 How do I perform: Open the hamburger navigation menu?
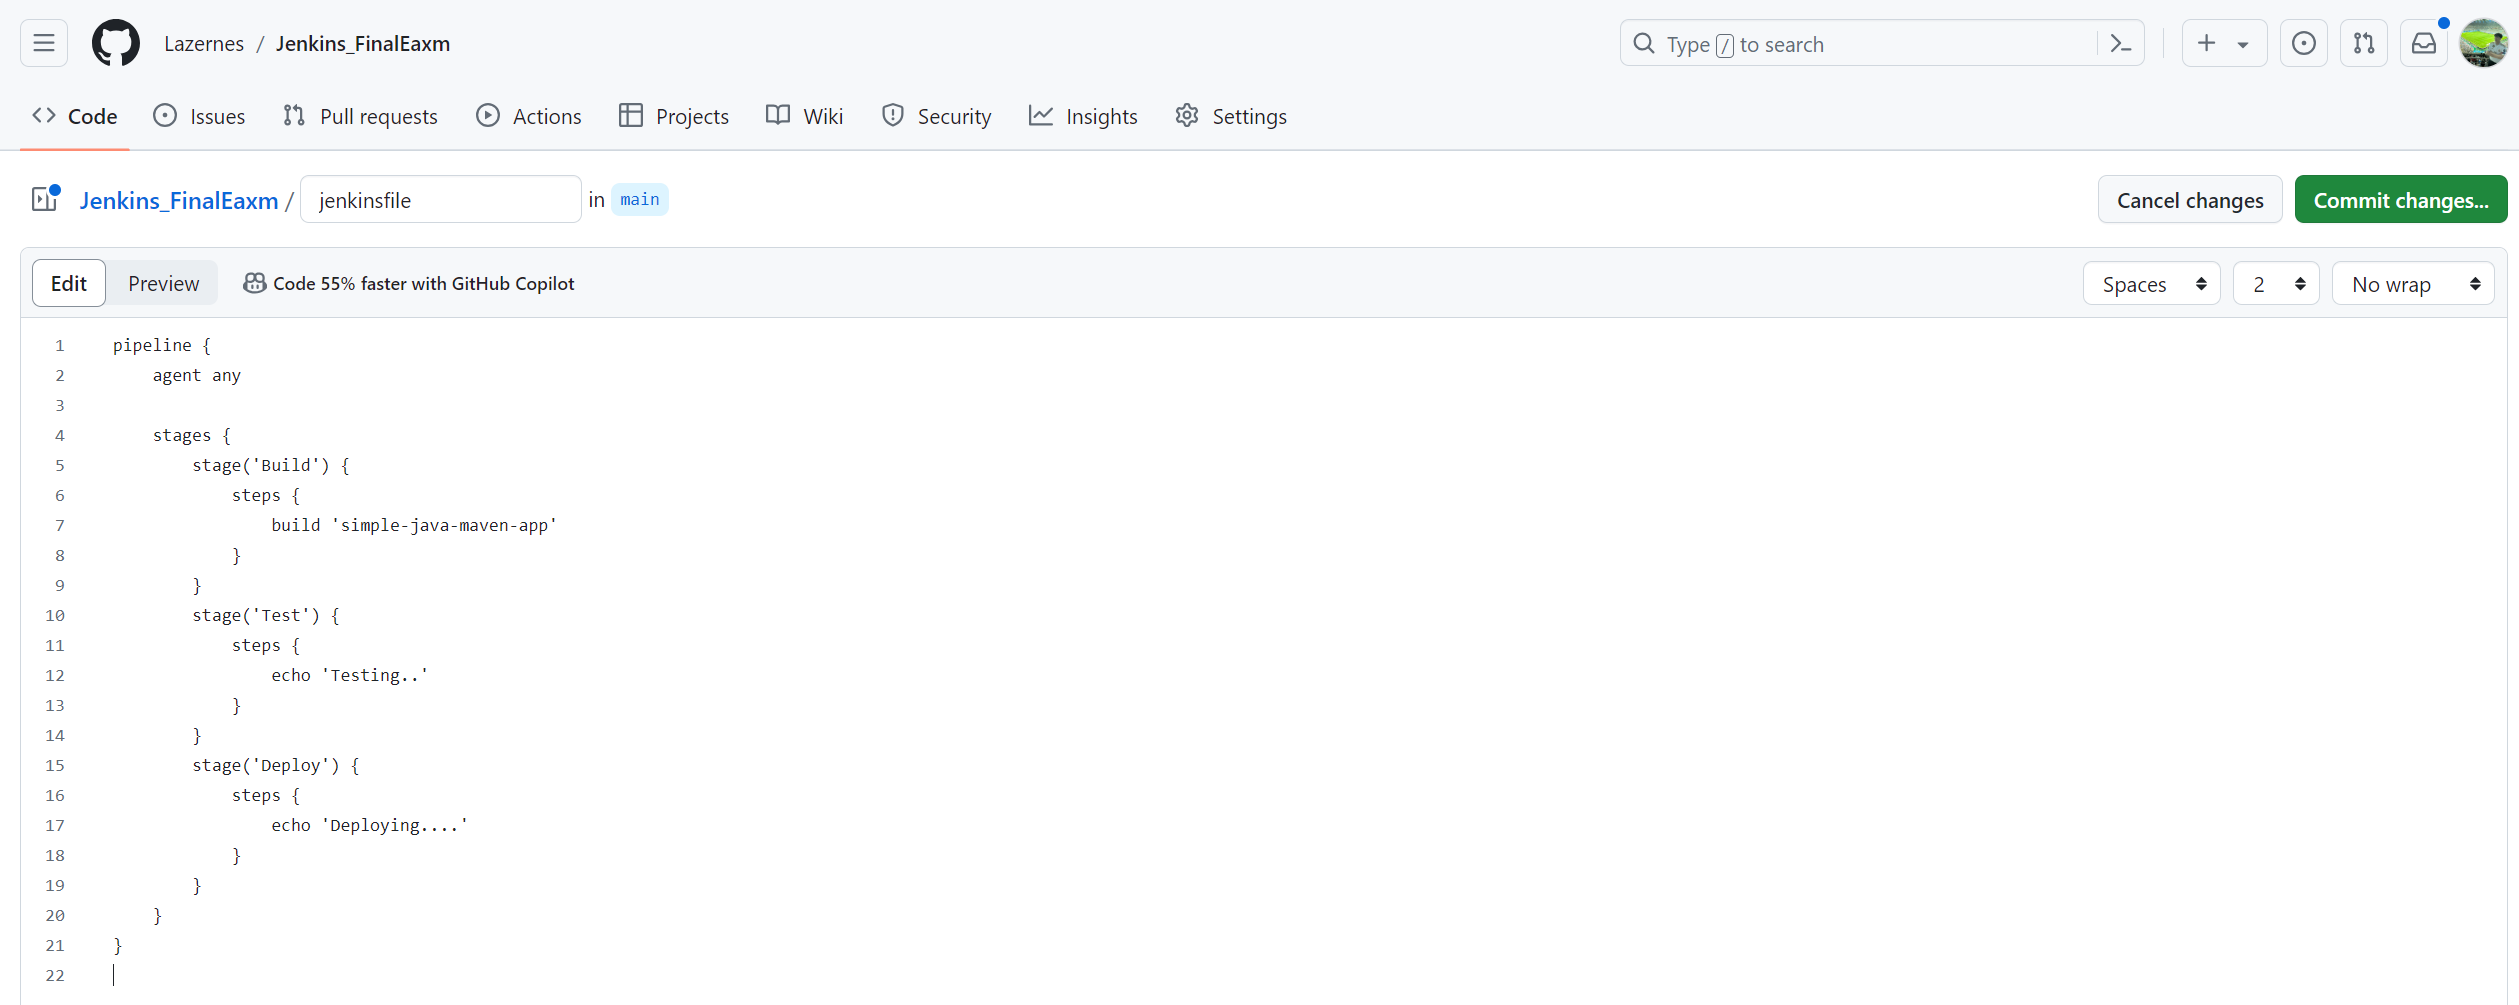pyautogui.click(x=44, y=43)
